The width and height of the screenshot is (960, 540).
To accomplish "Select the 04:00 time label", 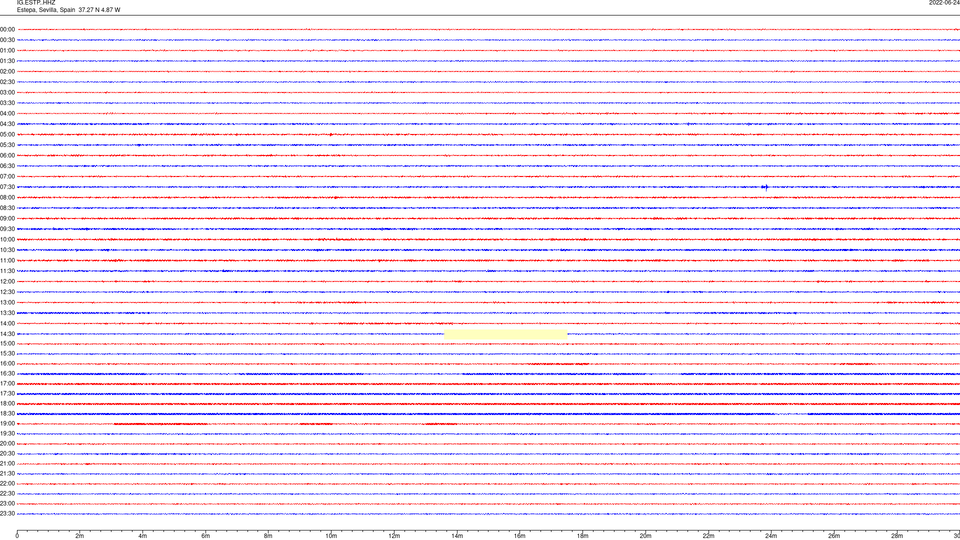I will coord(7,114).
